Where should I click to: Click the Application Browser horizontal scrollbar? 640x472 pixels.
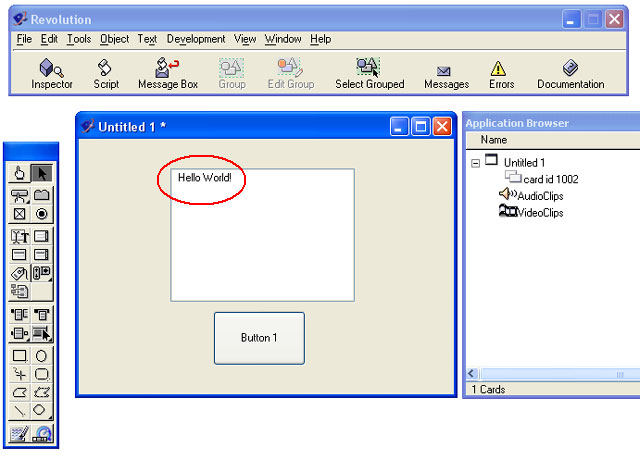pyautogui.click(x=561, y=374)
